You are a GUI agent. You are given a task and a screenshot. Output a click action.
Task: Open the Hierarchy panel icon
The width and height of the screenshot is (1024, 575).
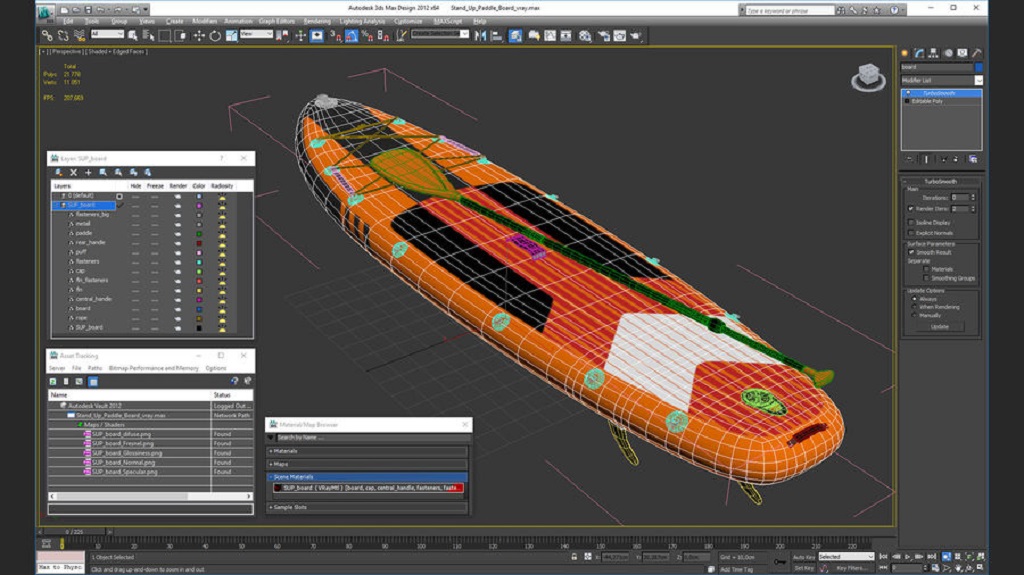(933, 53)
